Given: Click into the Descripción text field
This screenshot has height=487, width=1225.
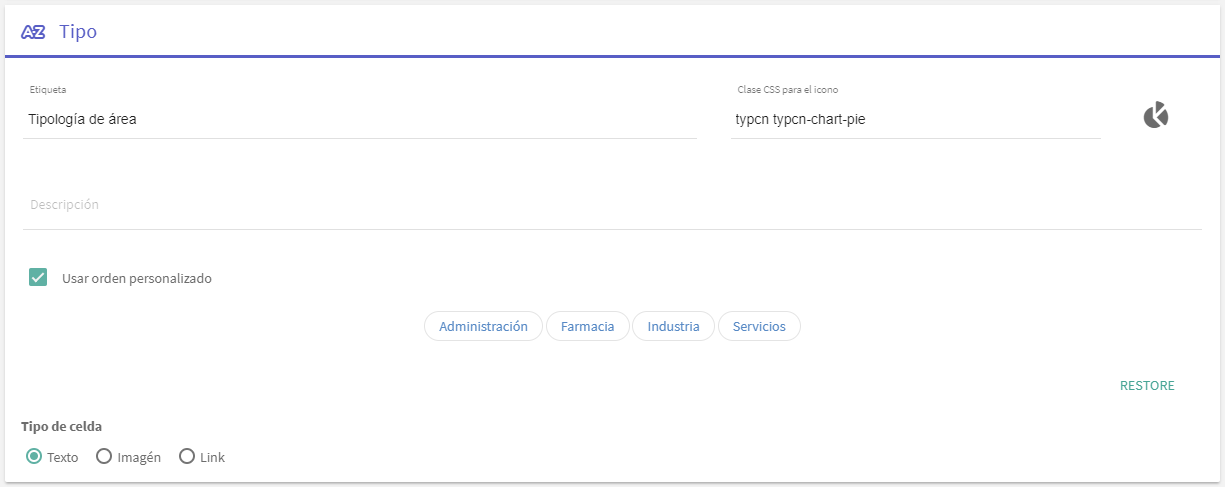Looking at the screenshot, I should point(612,205).
